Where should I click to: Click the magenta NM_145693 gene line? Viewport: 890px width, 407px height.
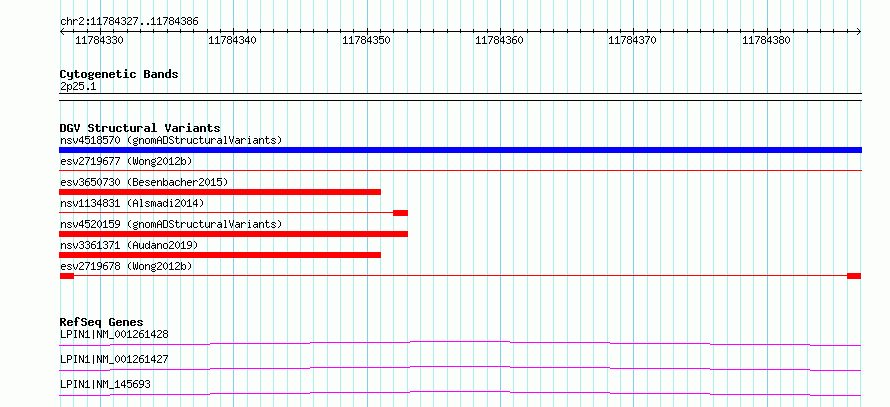[x=460, y=393]
